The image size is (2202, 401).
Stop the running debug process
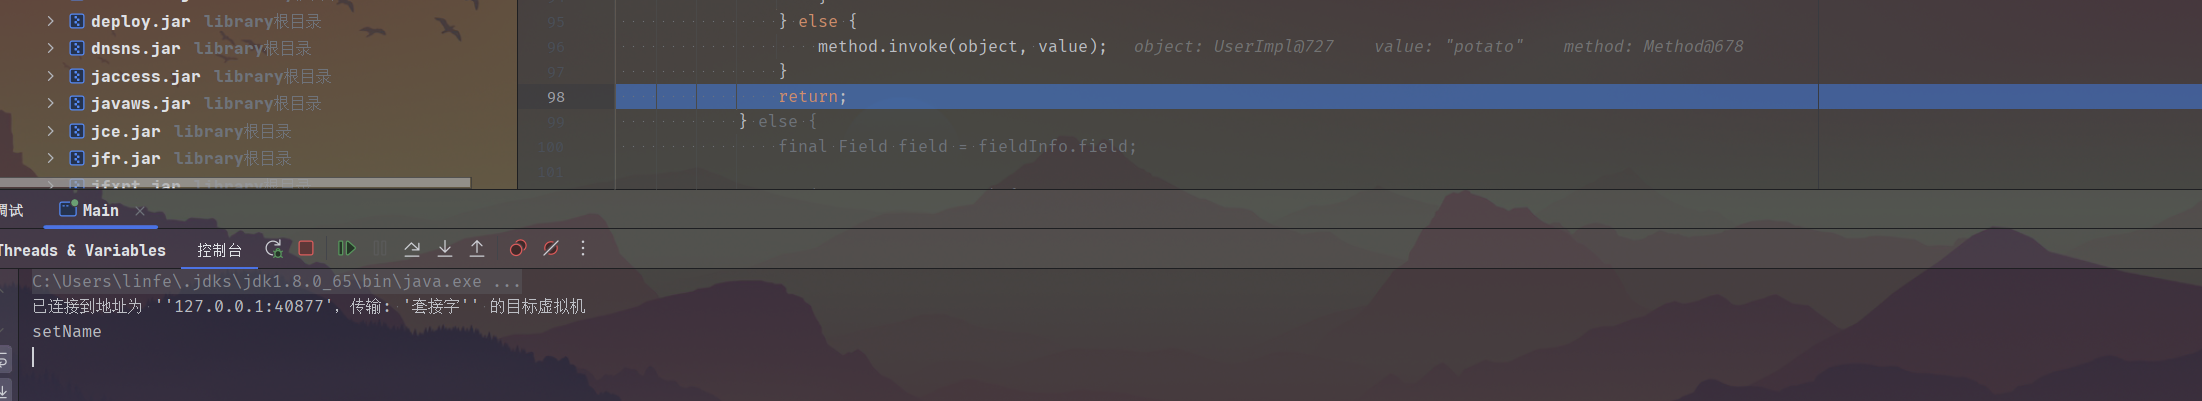306,248
